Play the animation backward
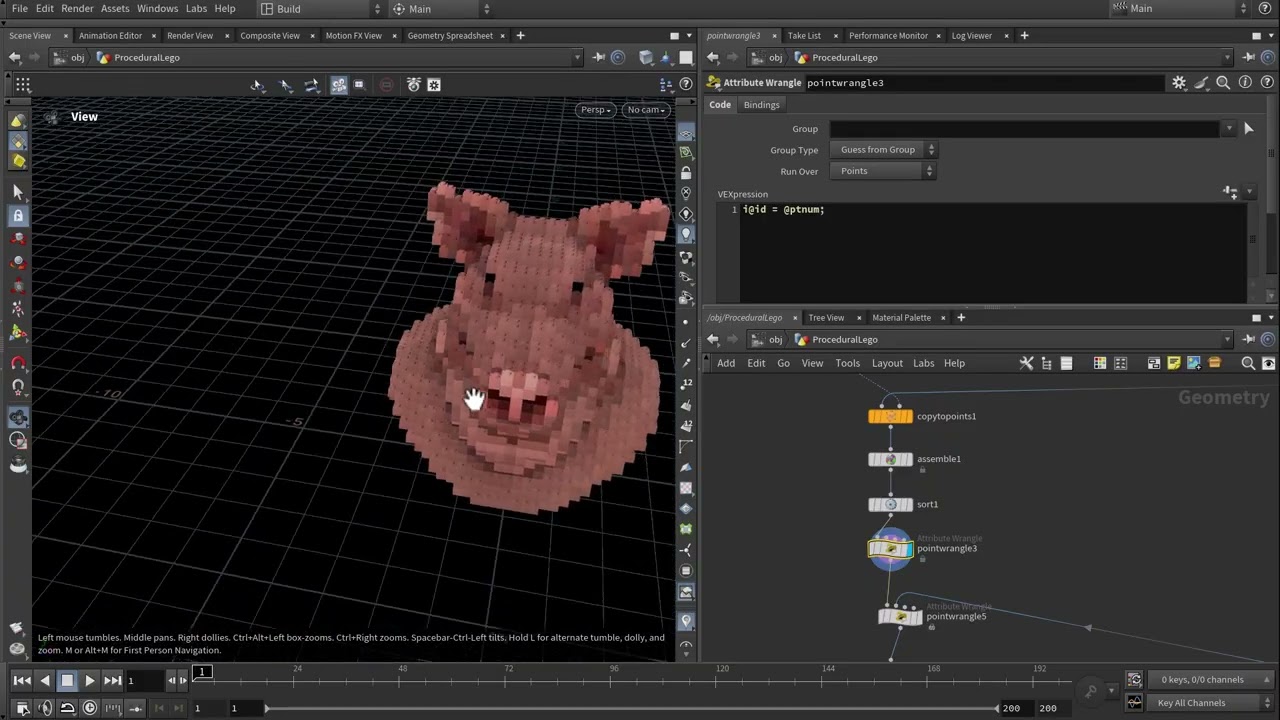The height and width of the screenshot is (720, 1280). point(45,681)
